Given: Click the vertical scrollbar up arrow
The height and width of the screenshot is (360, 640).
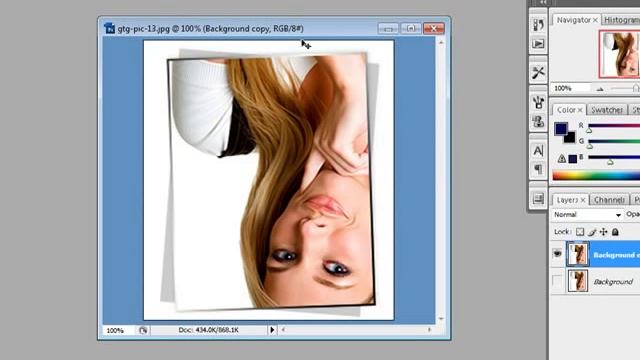Looking at the screenshot, I should tap(441, 43).
